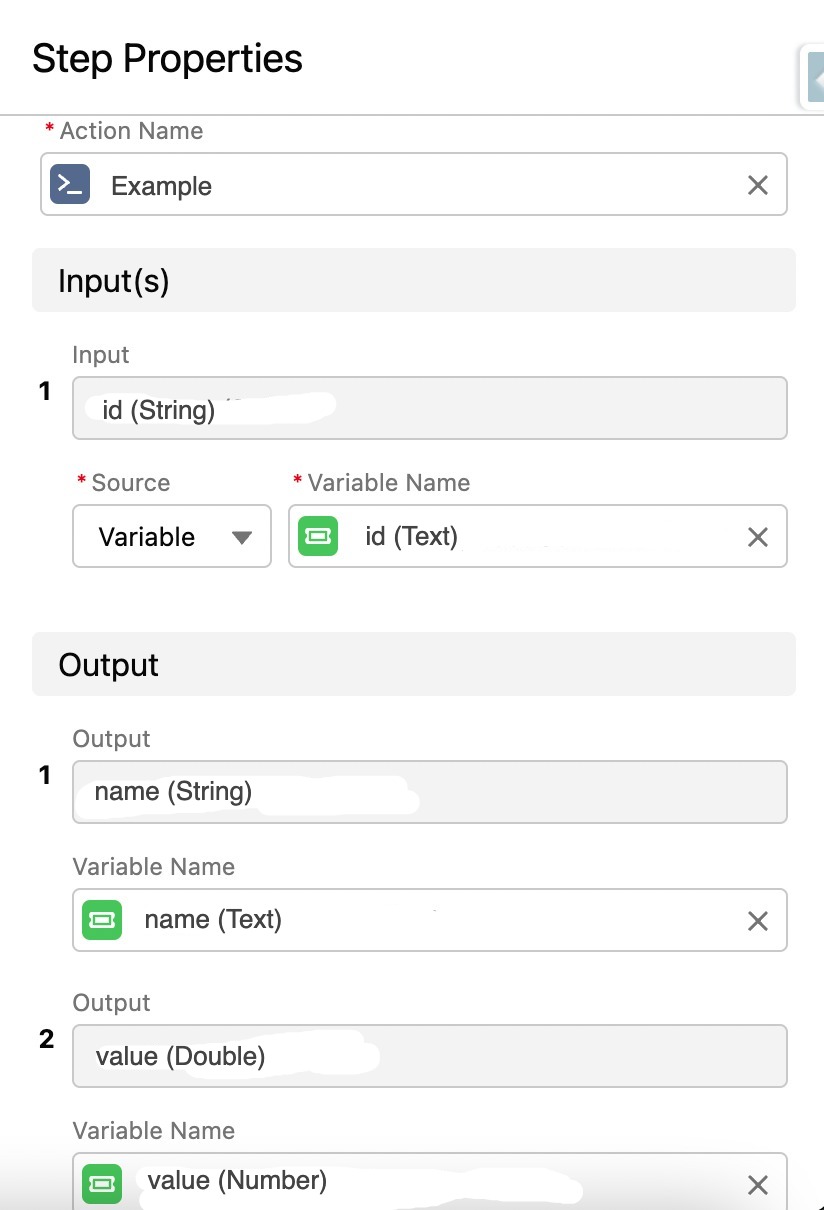The height and width of the screenshot is (1210, 824).
Task: Click the id (String) input field
Action: tap(429, 409)
